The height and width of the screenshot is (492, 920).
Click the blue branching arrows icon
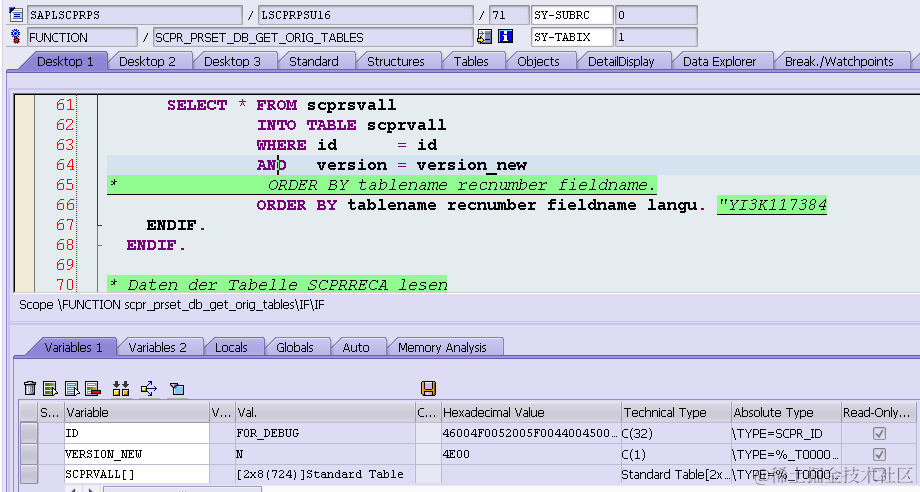[x=149, y=388]
